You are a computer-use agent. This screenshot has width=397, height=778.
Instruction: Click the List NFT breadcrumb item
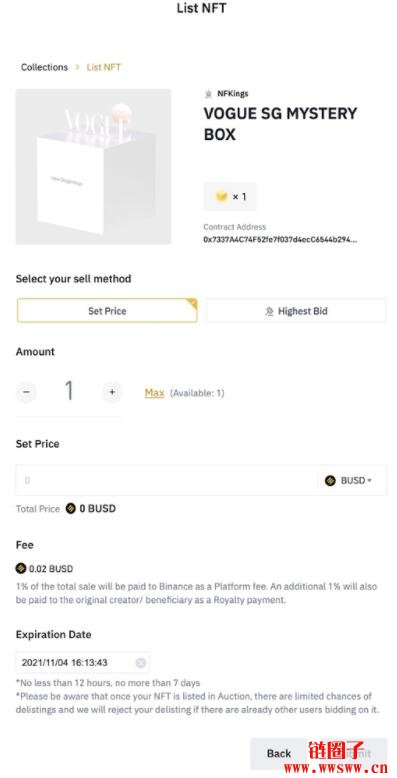104,67
